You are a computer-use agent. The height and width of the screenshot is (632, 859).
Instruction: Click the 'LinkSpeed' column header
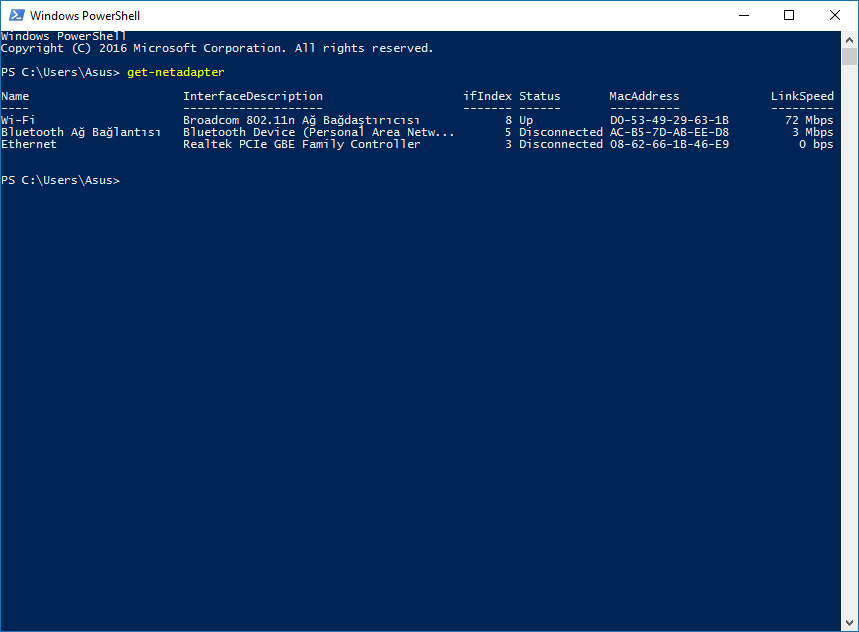coord(802,96)
